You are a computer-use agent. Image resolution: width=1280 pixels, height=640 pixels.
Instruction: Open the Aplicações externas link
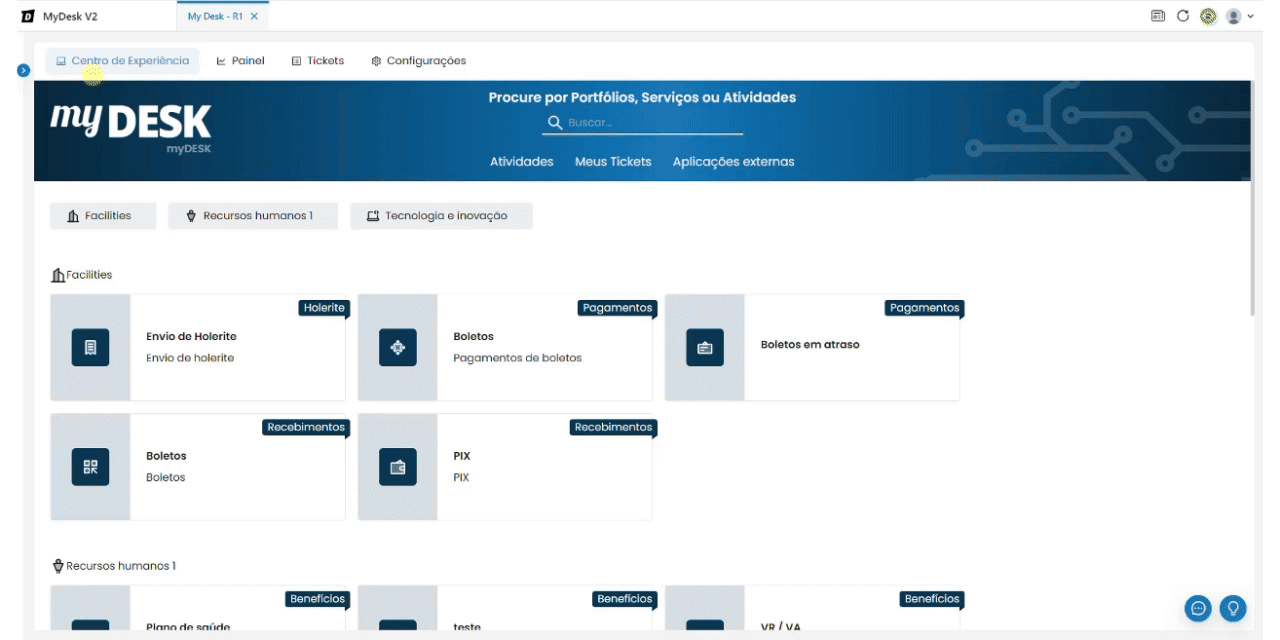[734, 161]
